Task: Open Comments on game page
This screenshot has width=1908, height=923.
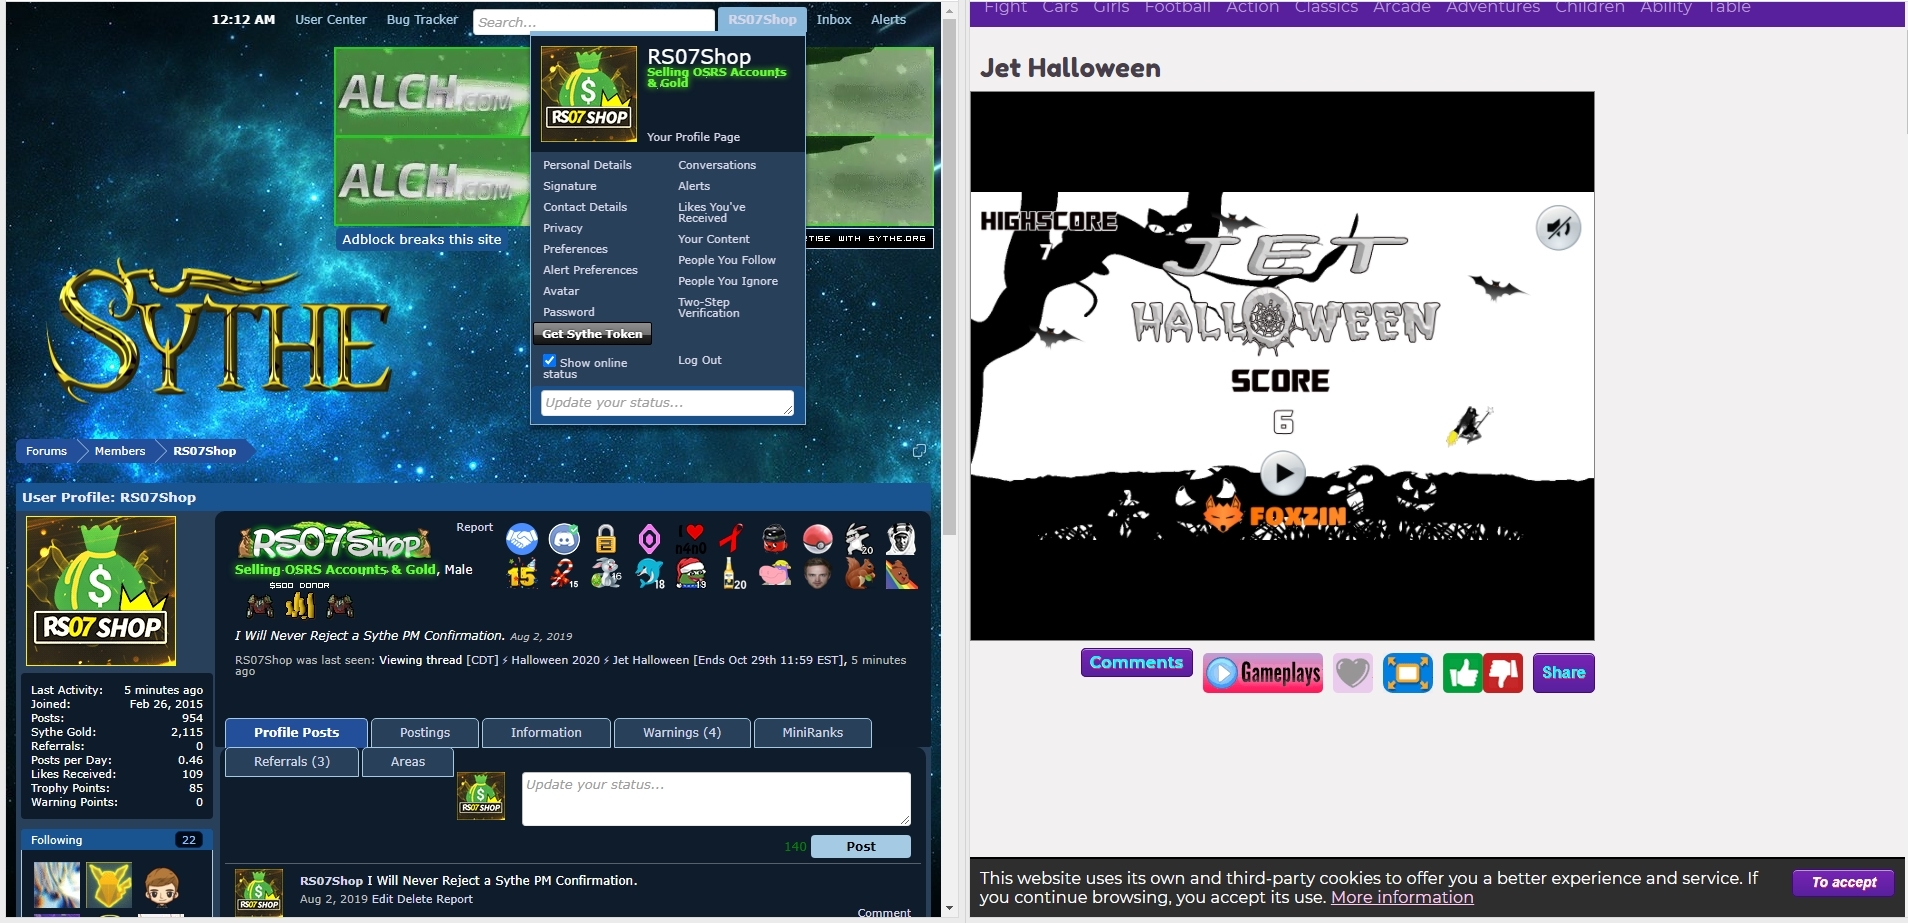Action: coord(1136,663)
